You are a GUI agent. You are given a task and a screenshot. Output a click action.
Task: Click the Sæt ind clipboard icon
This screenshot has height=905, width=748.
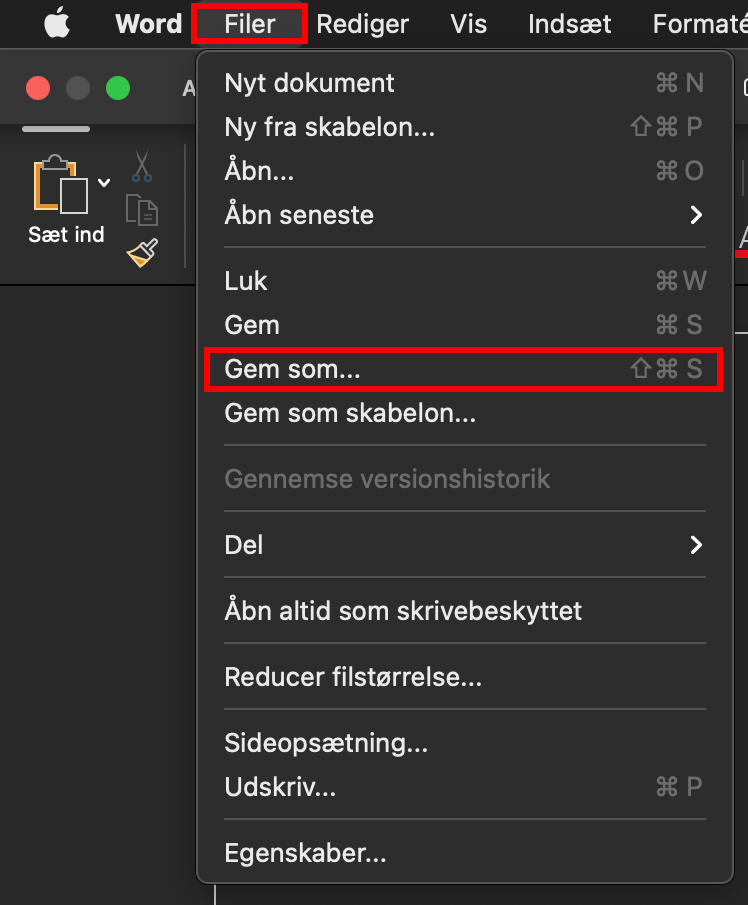(61, 184)
